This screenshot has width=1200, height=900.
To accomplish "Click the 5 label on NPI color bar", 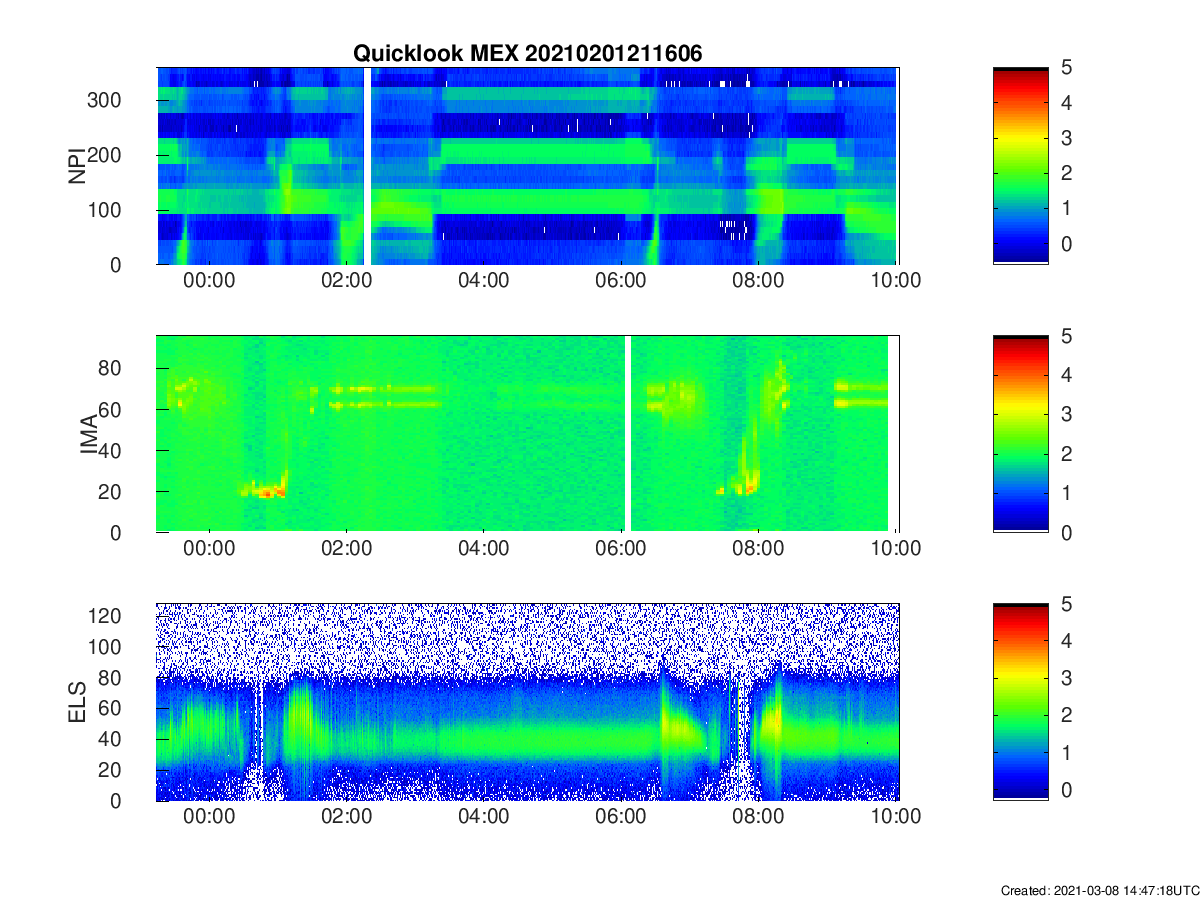I will click(x=1066, y=68).
